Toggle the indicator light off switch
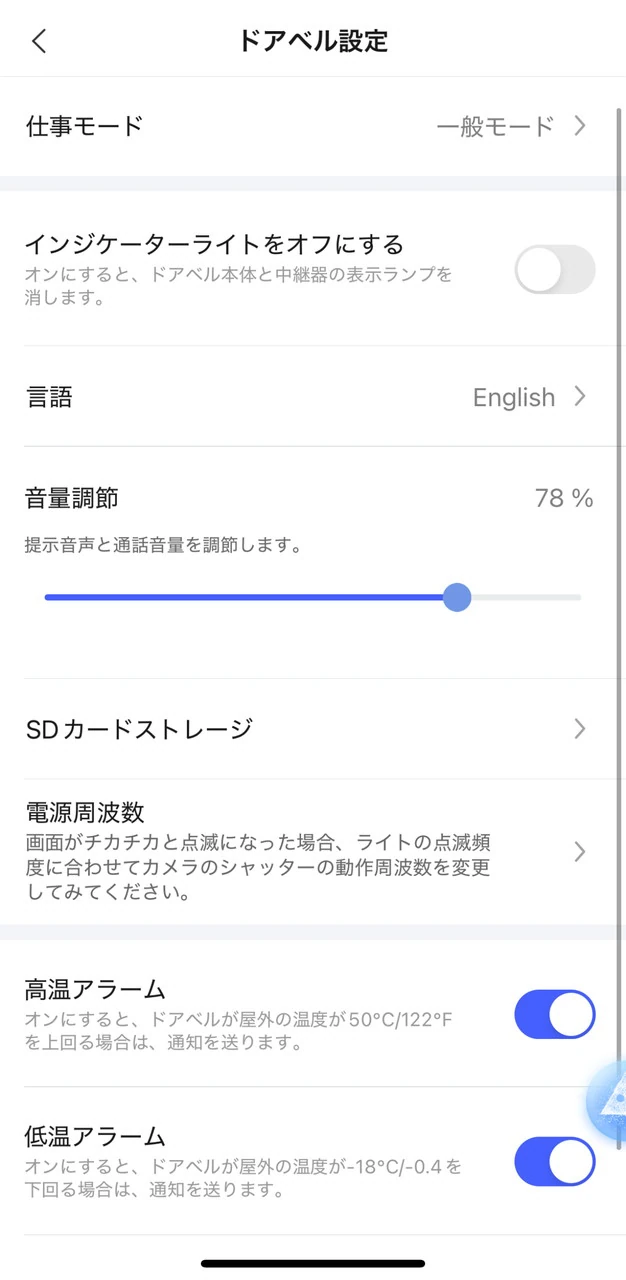 click(x=554, y=270)
